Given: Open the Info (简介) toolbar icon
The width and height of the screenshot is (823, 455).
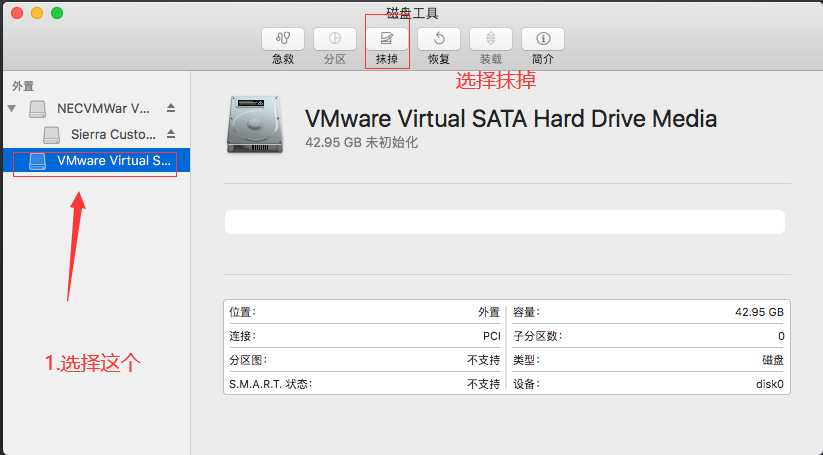Looking at the screenshot, I should (x=543, y=39).
